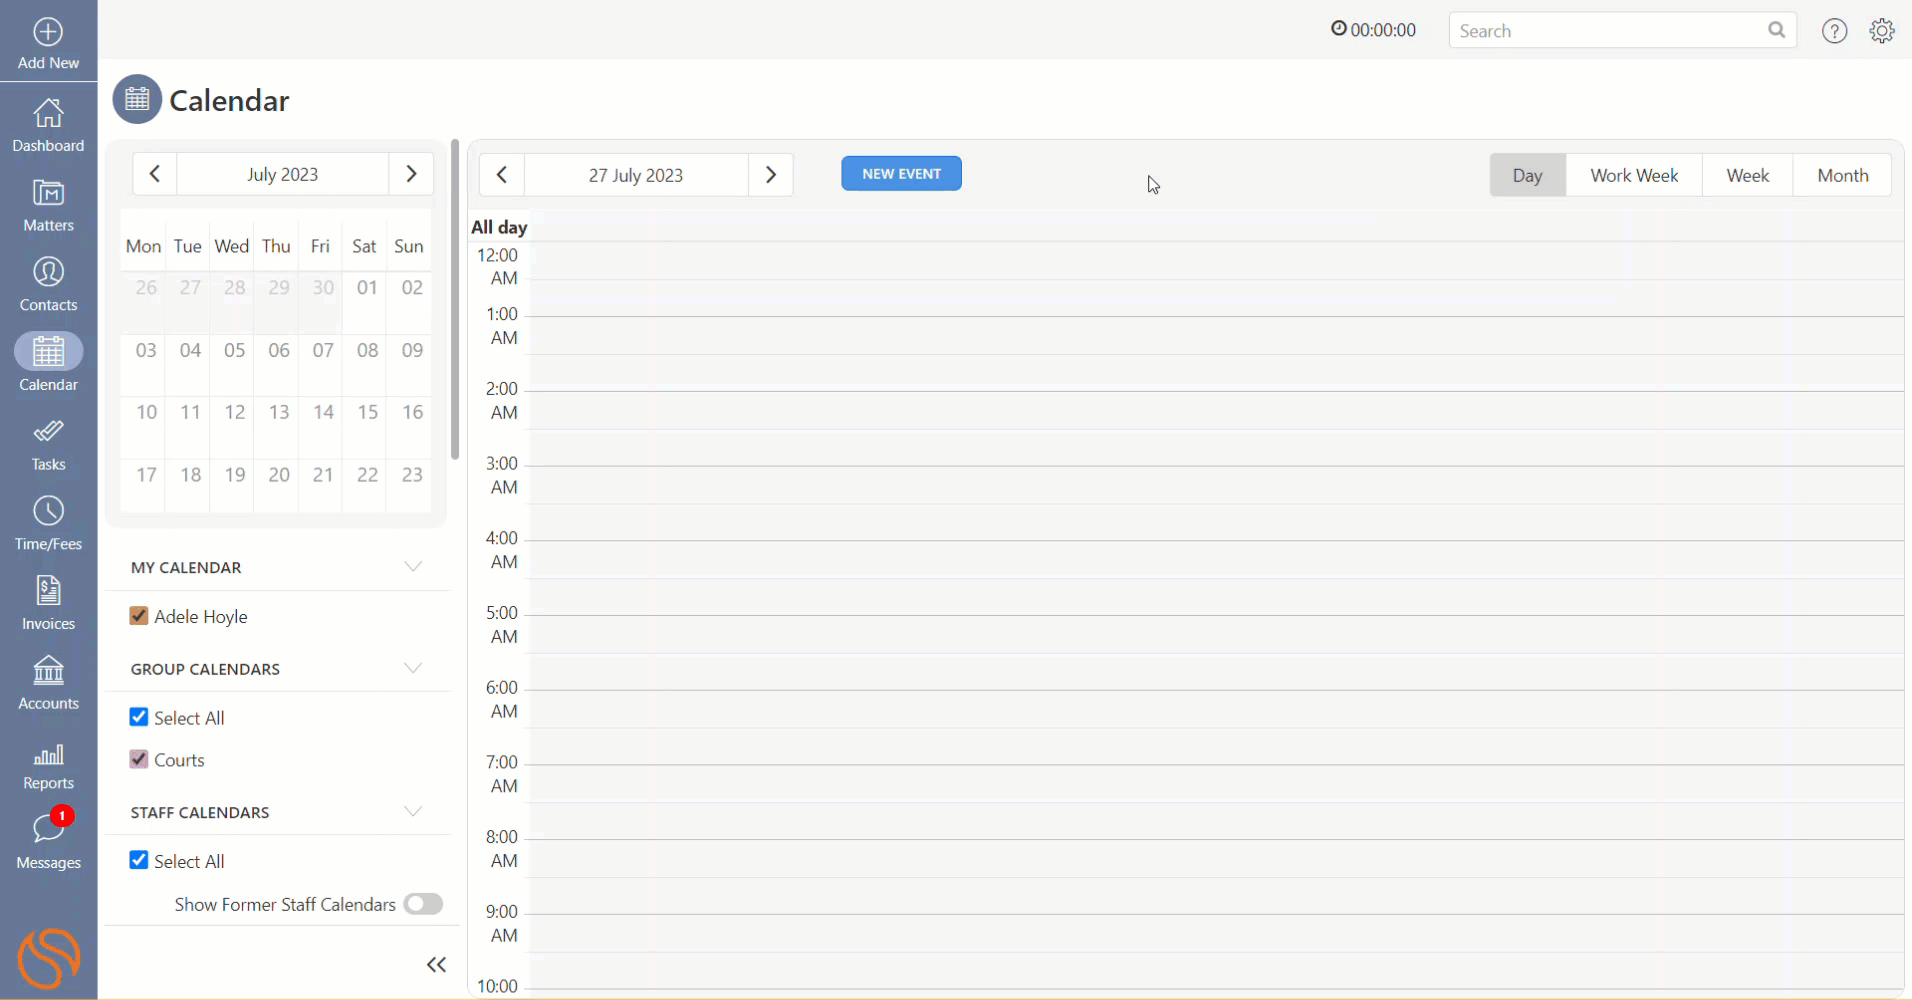This screenshot has width=1912, height=1000.
Task: Collapse the Staff Calendars section
Action: click(413, 811)
